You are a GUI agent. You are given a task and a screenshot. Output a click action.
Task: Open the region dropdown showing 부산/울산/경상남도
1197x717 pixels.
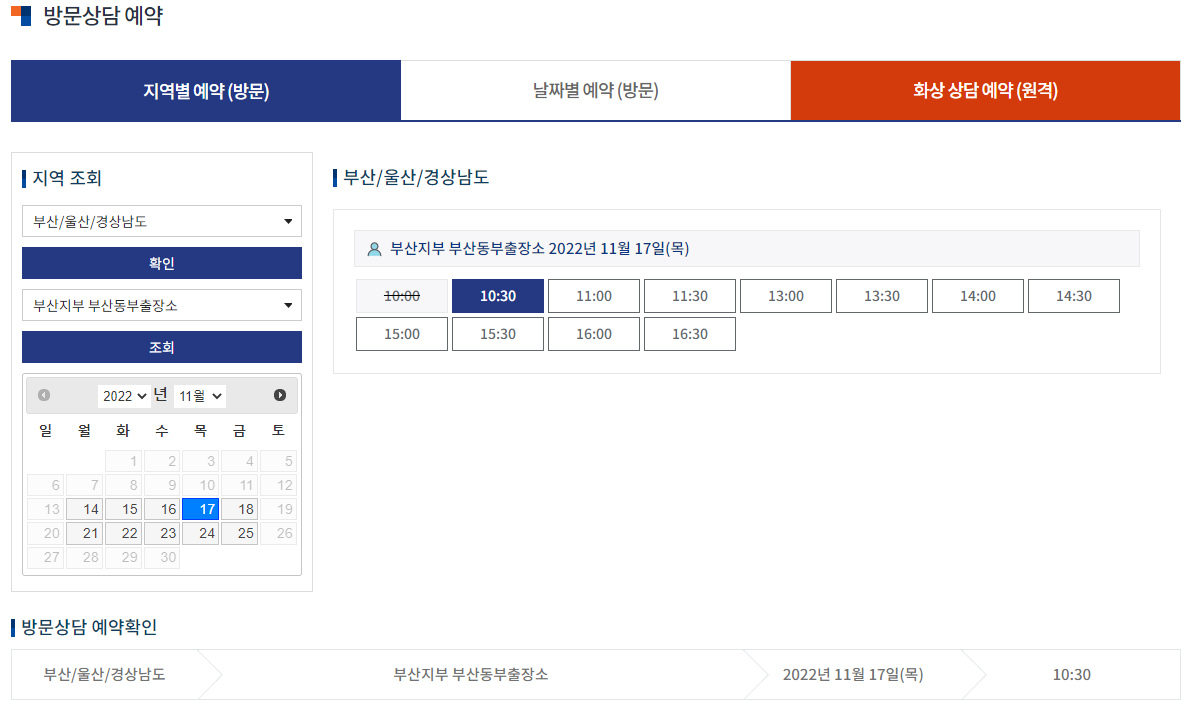(x=161, y=221)
